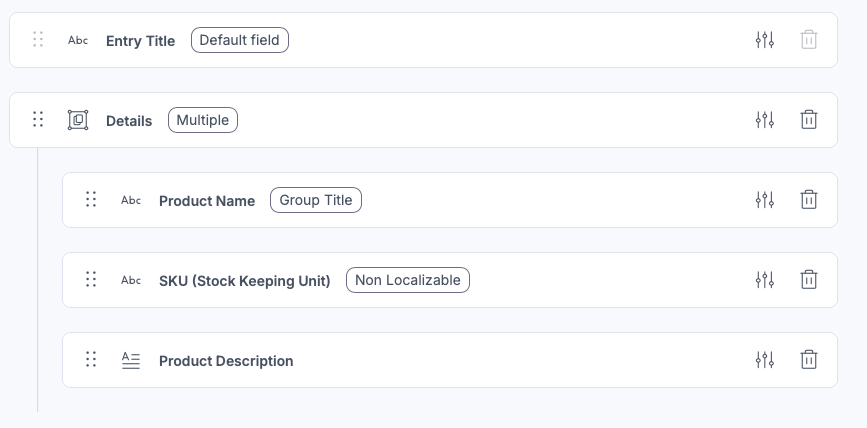The height and width of the screenshot is (428, 867).
Task: Click the Multiple badge on Details
Action: 203,120
